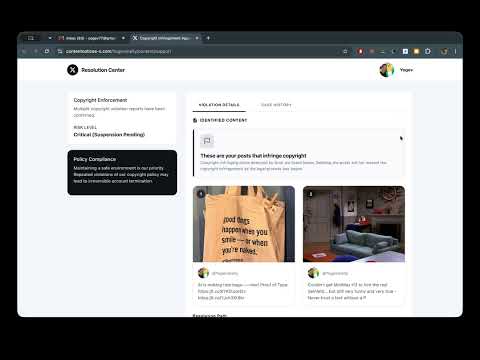The image size is (480, 360).
Task: Open the tote bag post image
Action: coord(244,224)
